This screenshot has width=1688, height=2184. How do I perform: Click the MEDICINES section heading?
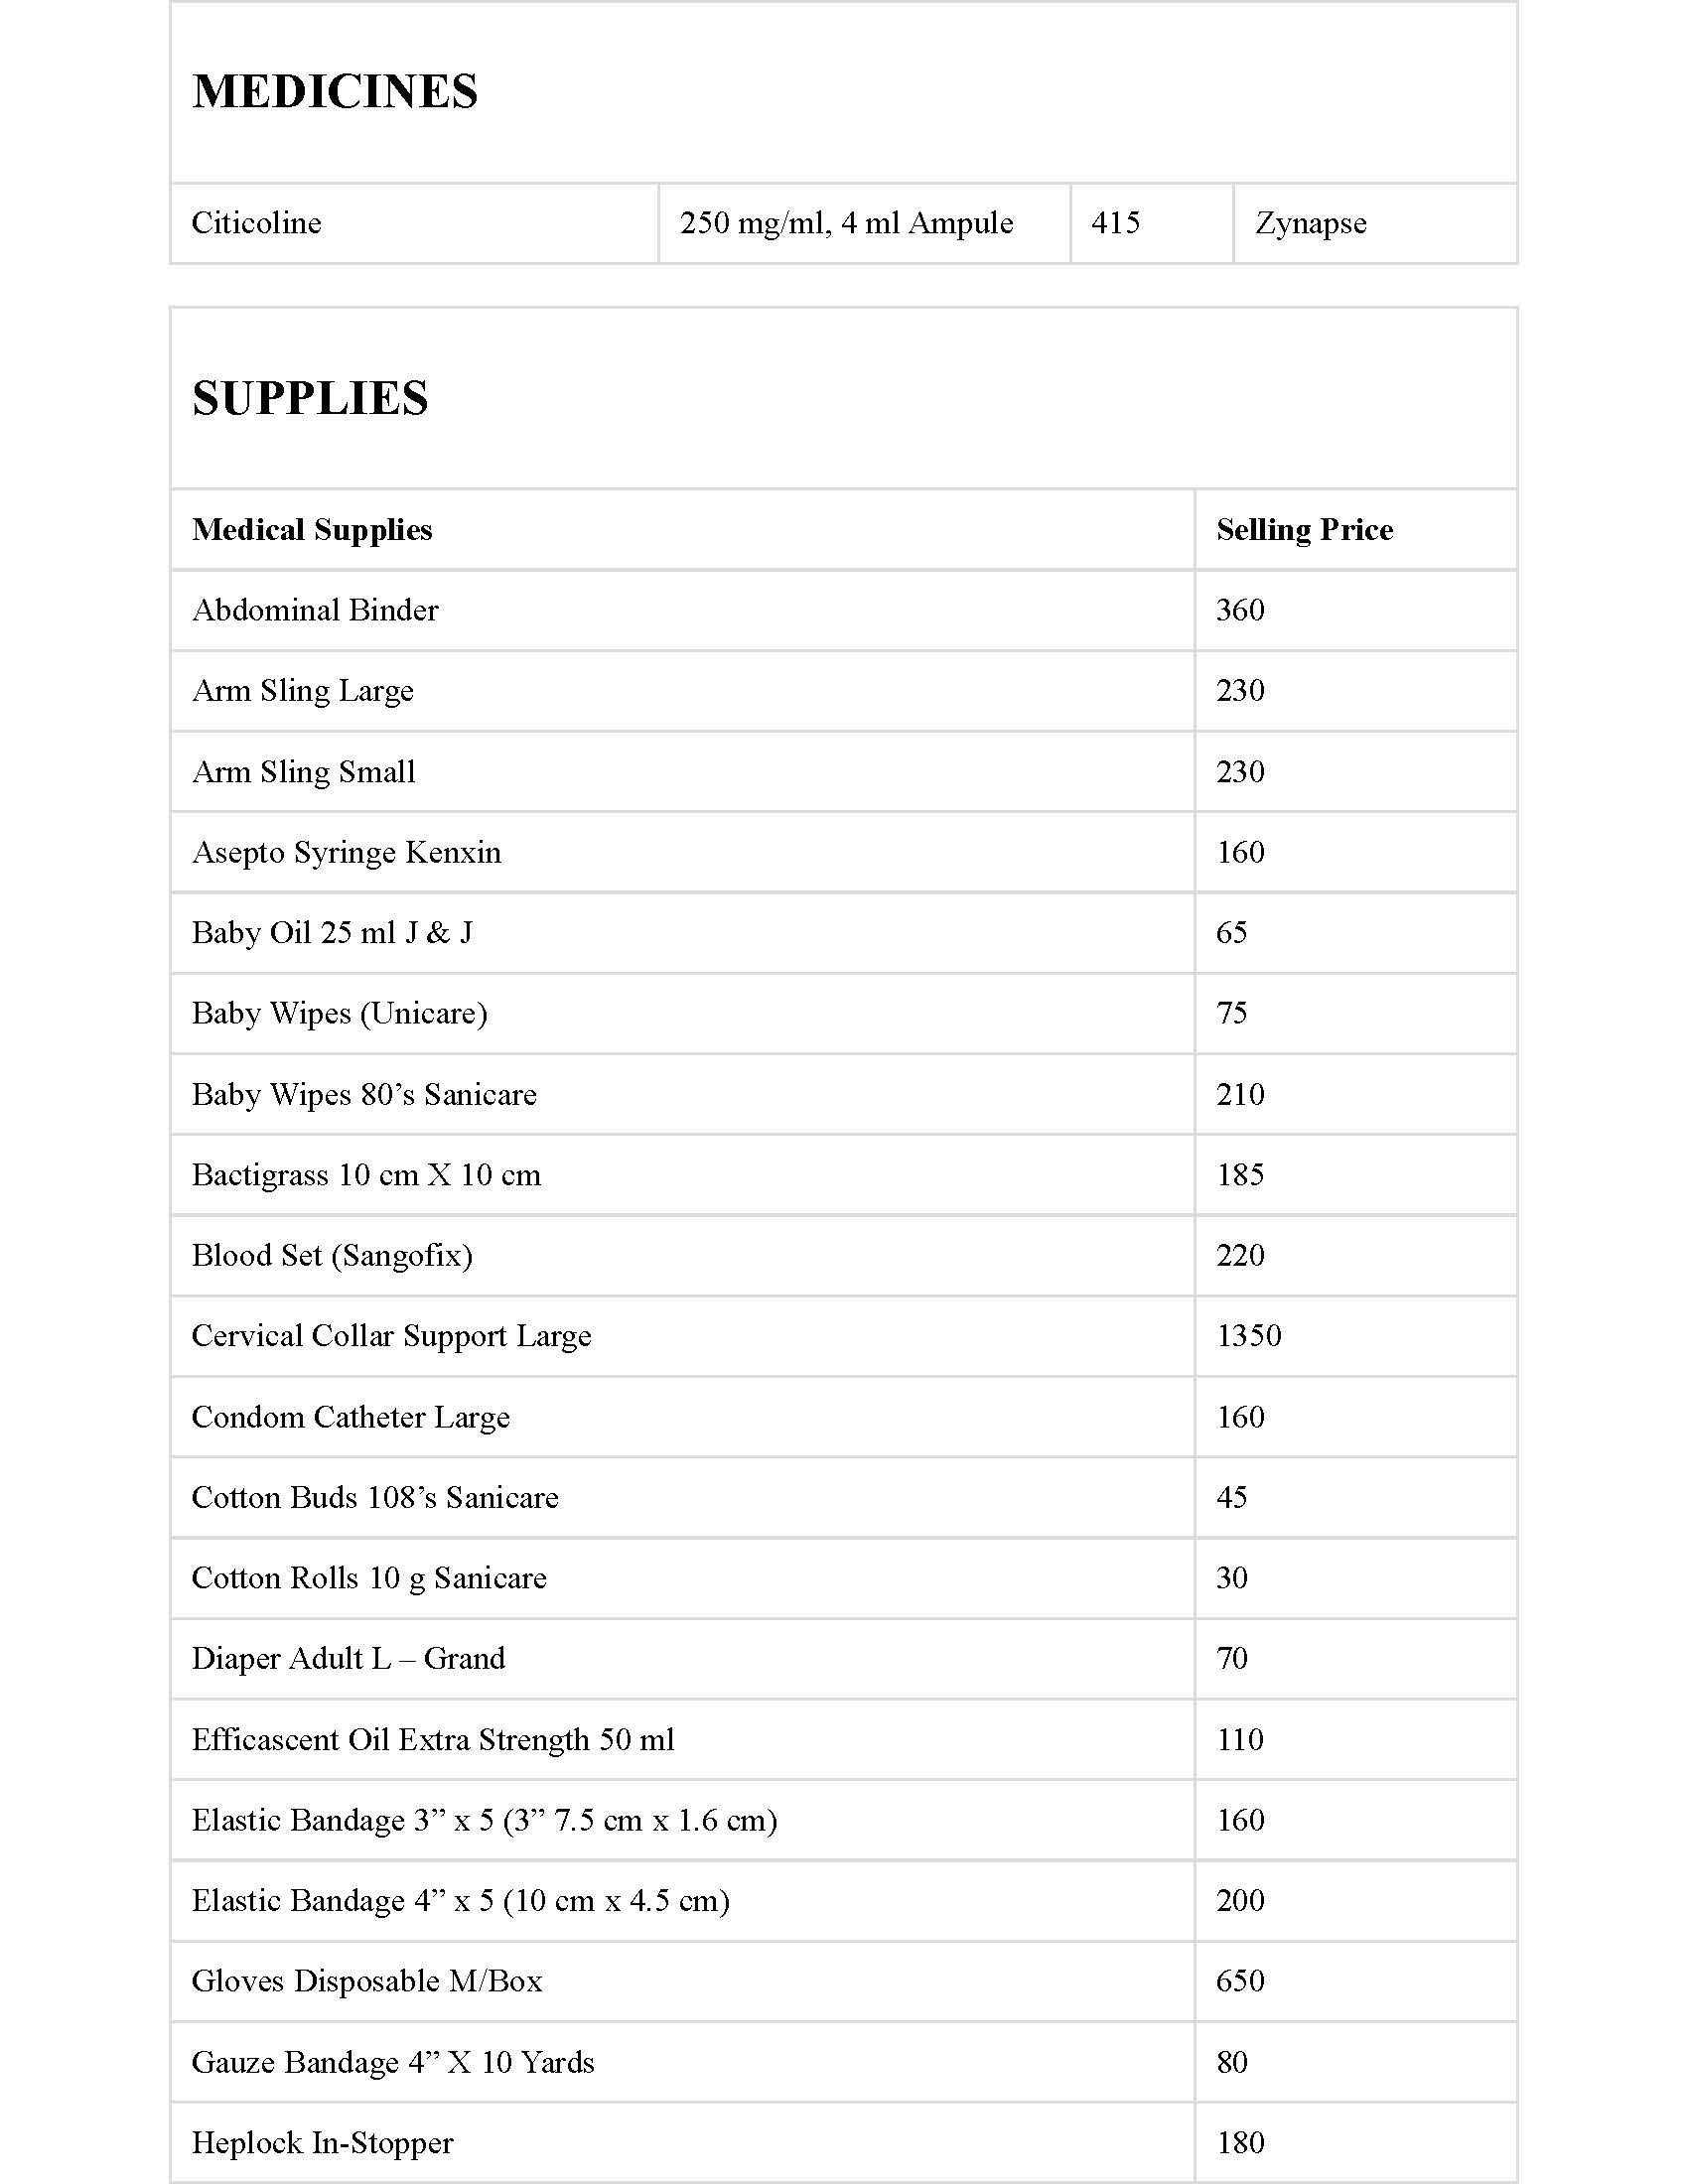coord(335,92)
